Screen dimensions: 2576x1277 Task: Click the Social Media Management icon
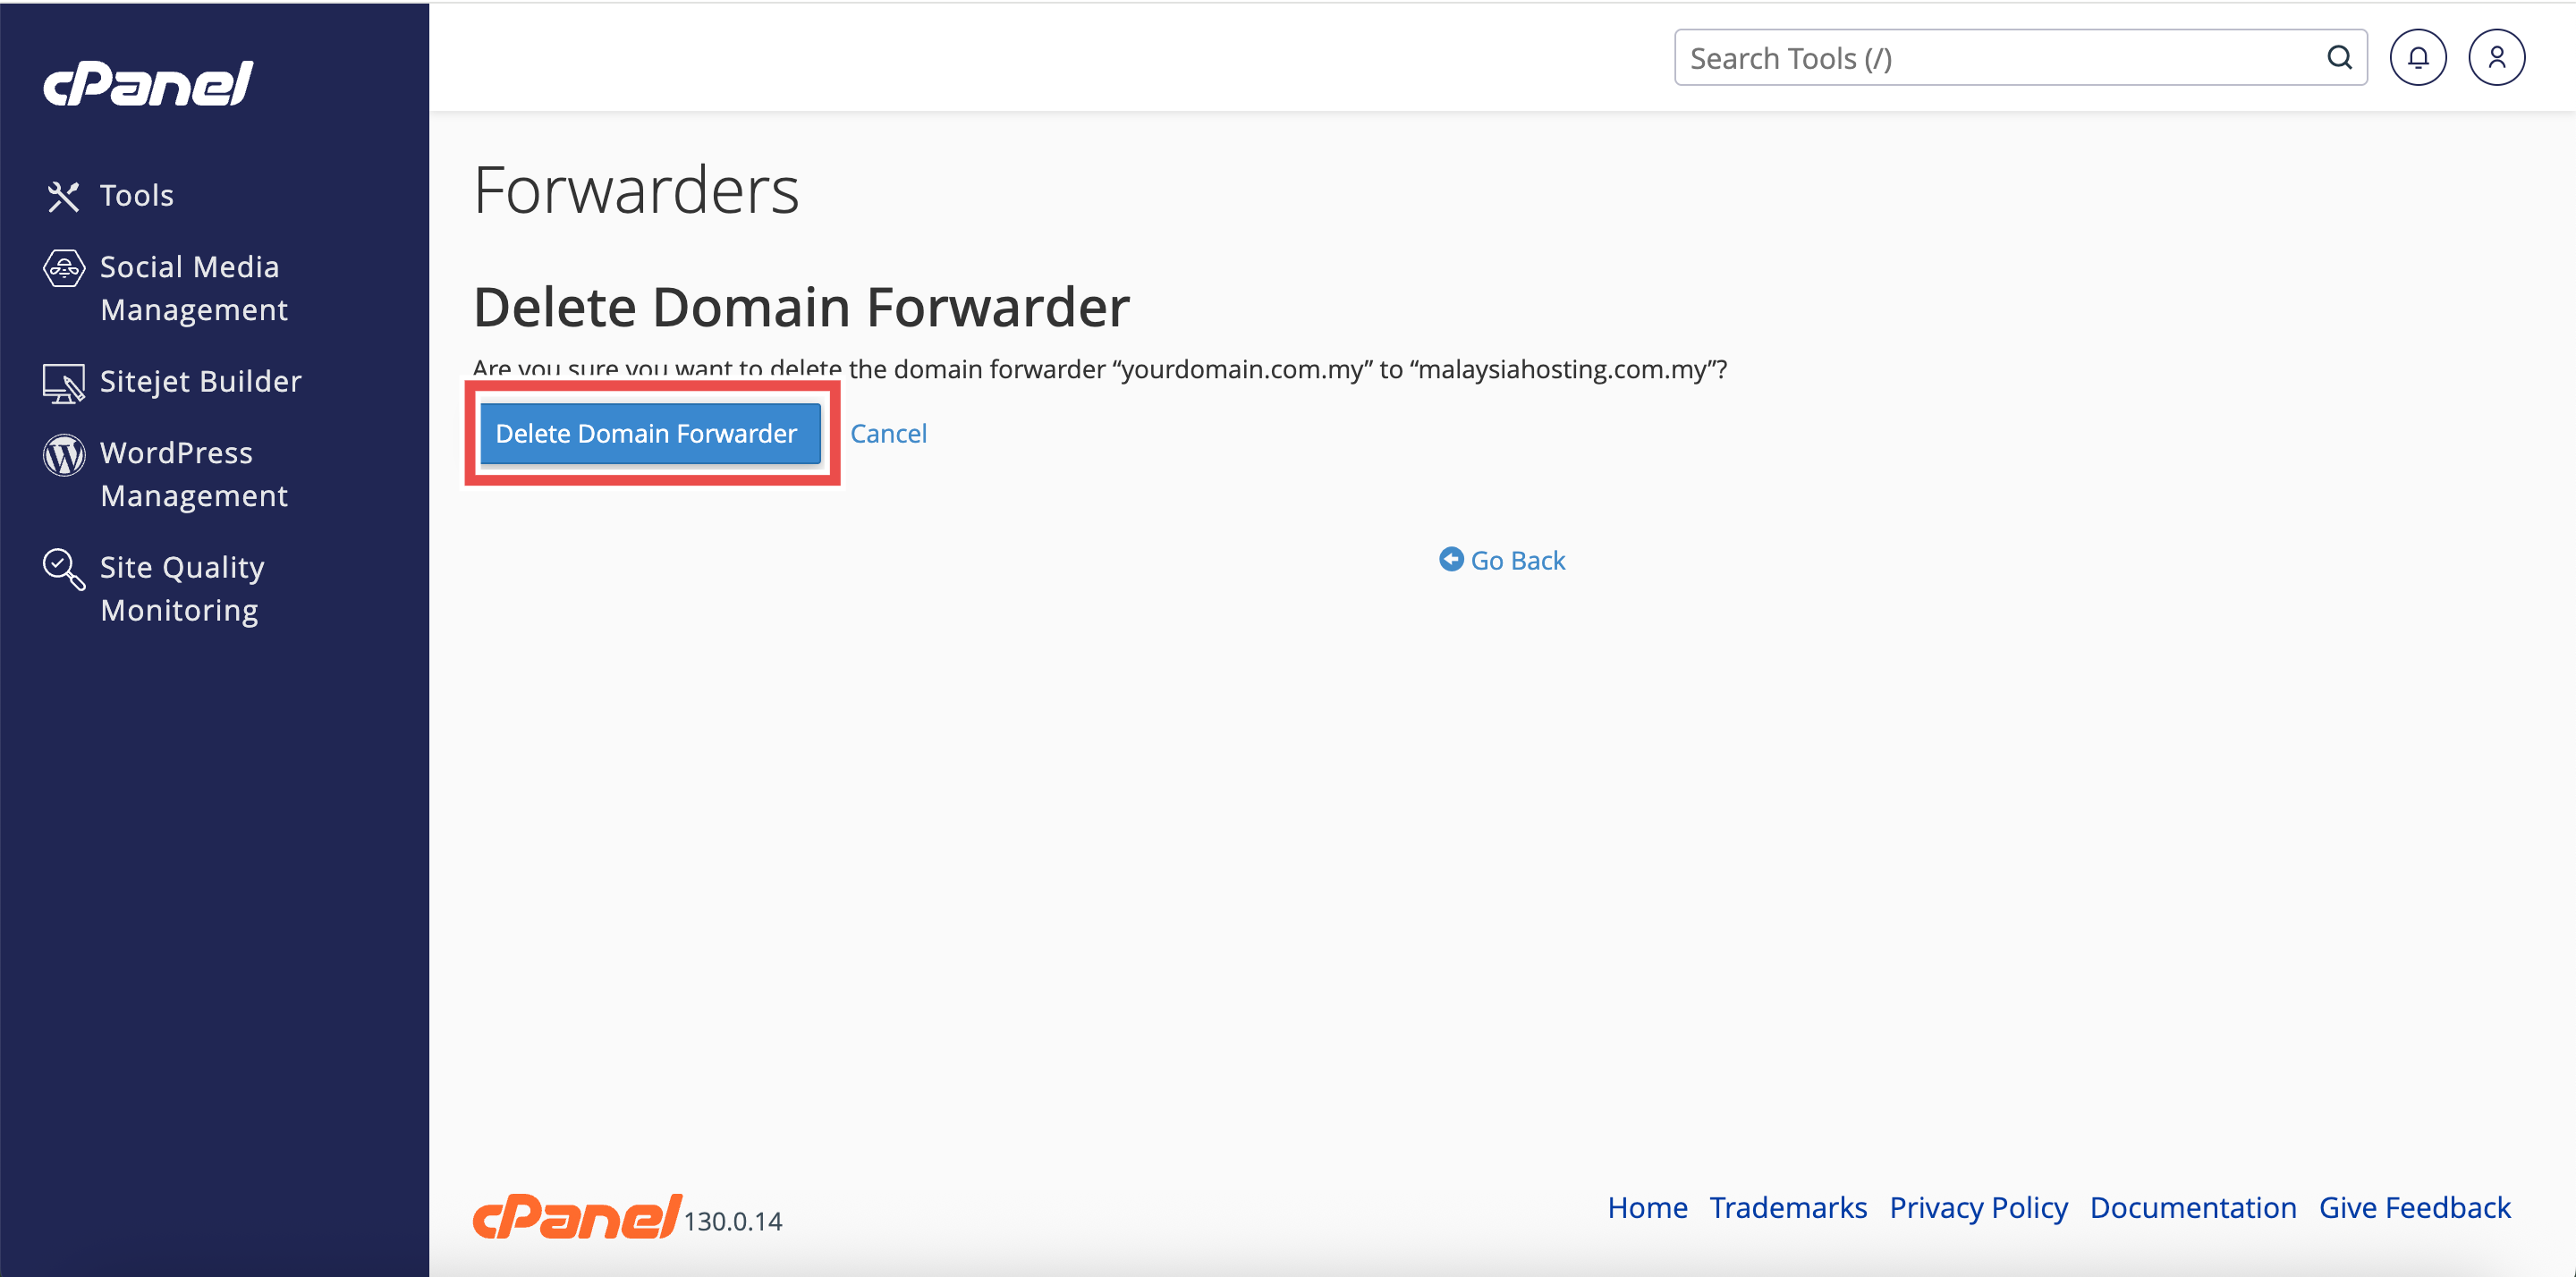click(x=64, y=268)
